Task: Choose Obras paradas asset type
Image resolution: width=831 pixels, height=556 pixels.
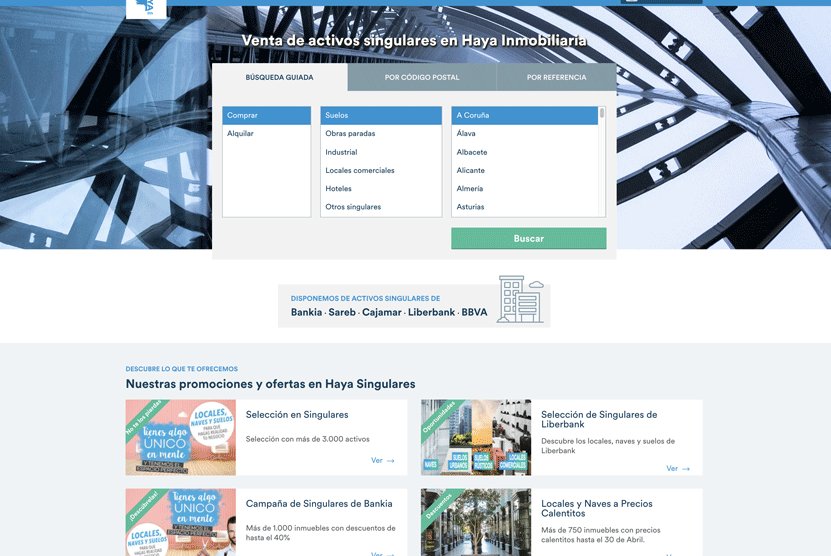Action: click(381, 134)
